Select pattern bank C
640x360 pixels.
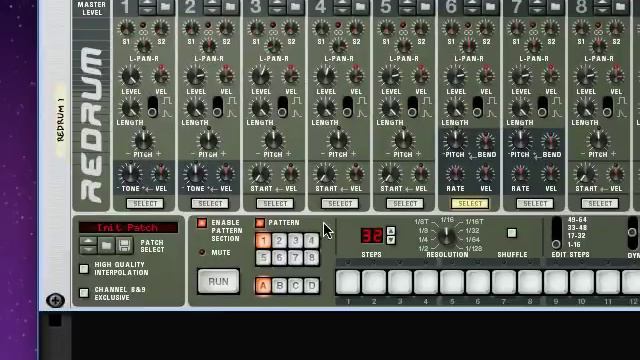(x=296, y=286)
